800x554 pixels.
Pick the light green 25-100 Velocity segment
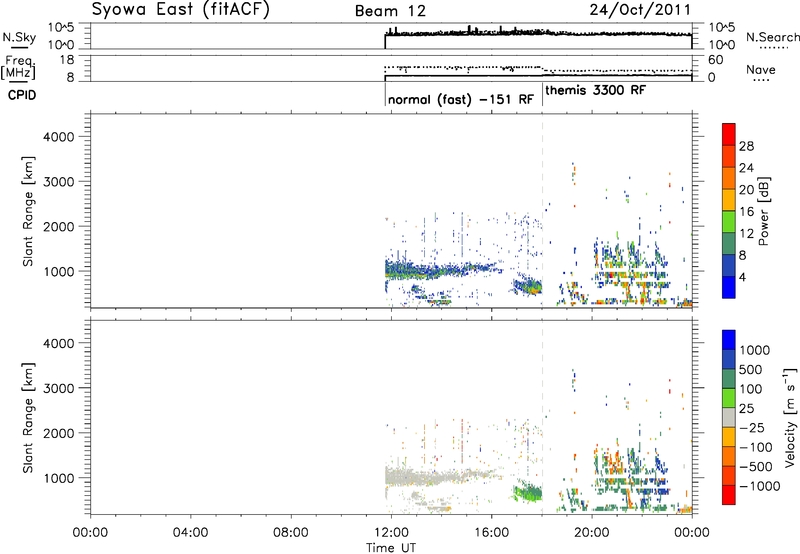729,398
